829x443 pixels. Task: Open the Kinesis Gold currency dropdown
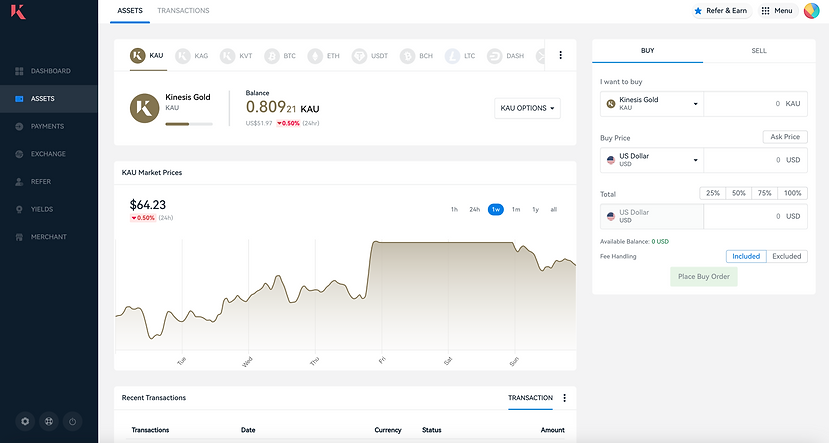(x=652, y=103)
